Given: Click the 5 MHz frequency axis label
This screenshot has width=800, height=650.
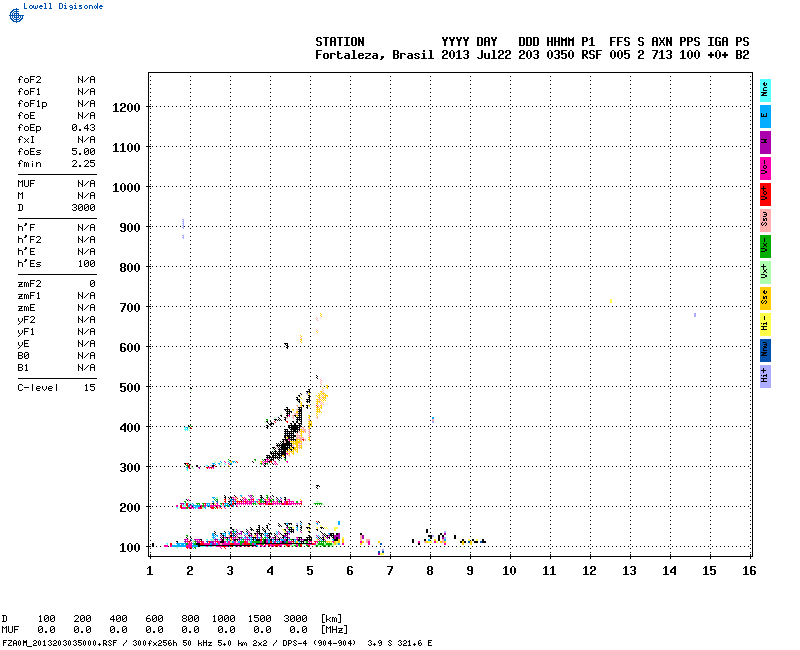Looking at the screenshot, I should pyautogui.click(x=310, y=571).
